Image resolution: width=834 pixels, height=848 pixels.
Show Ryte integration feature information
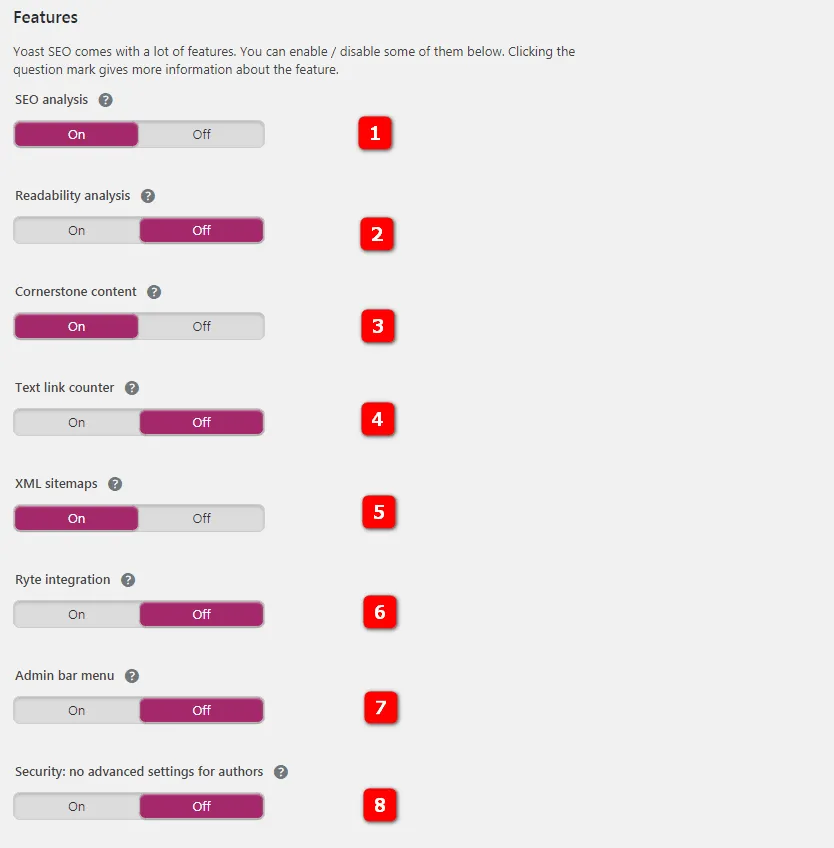click(x=127, y=579)
